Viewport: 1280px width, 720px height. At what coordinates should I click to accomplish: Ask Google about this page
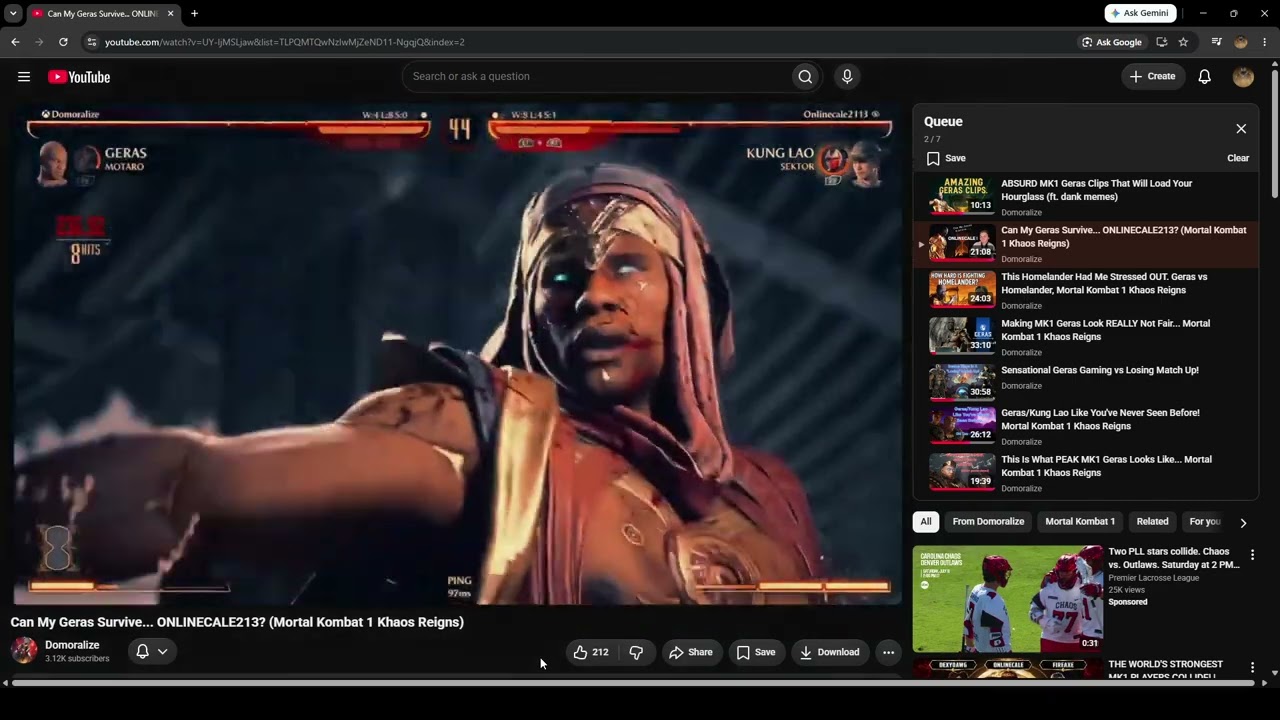[1112, 42]
